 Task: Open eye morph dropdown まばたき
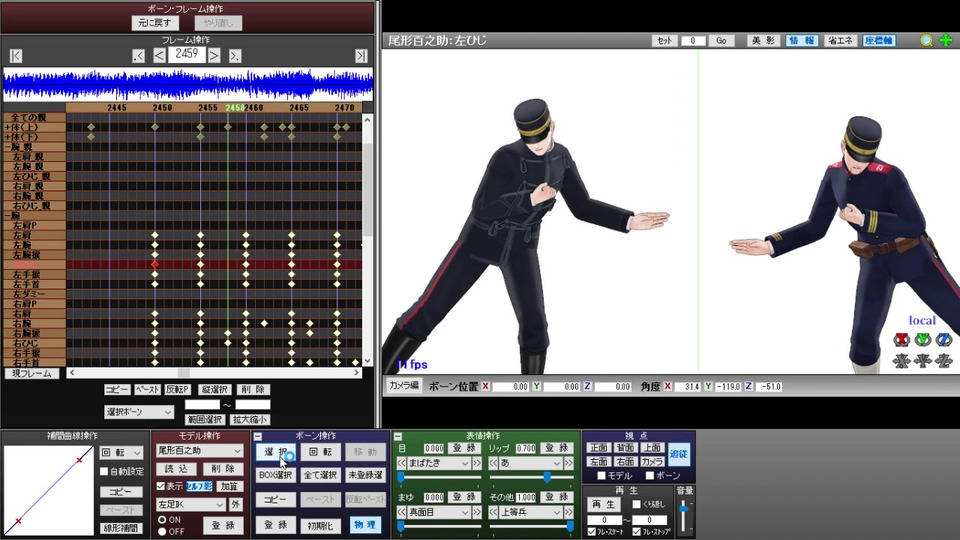click(439, 463)
